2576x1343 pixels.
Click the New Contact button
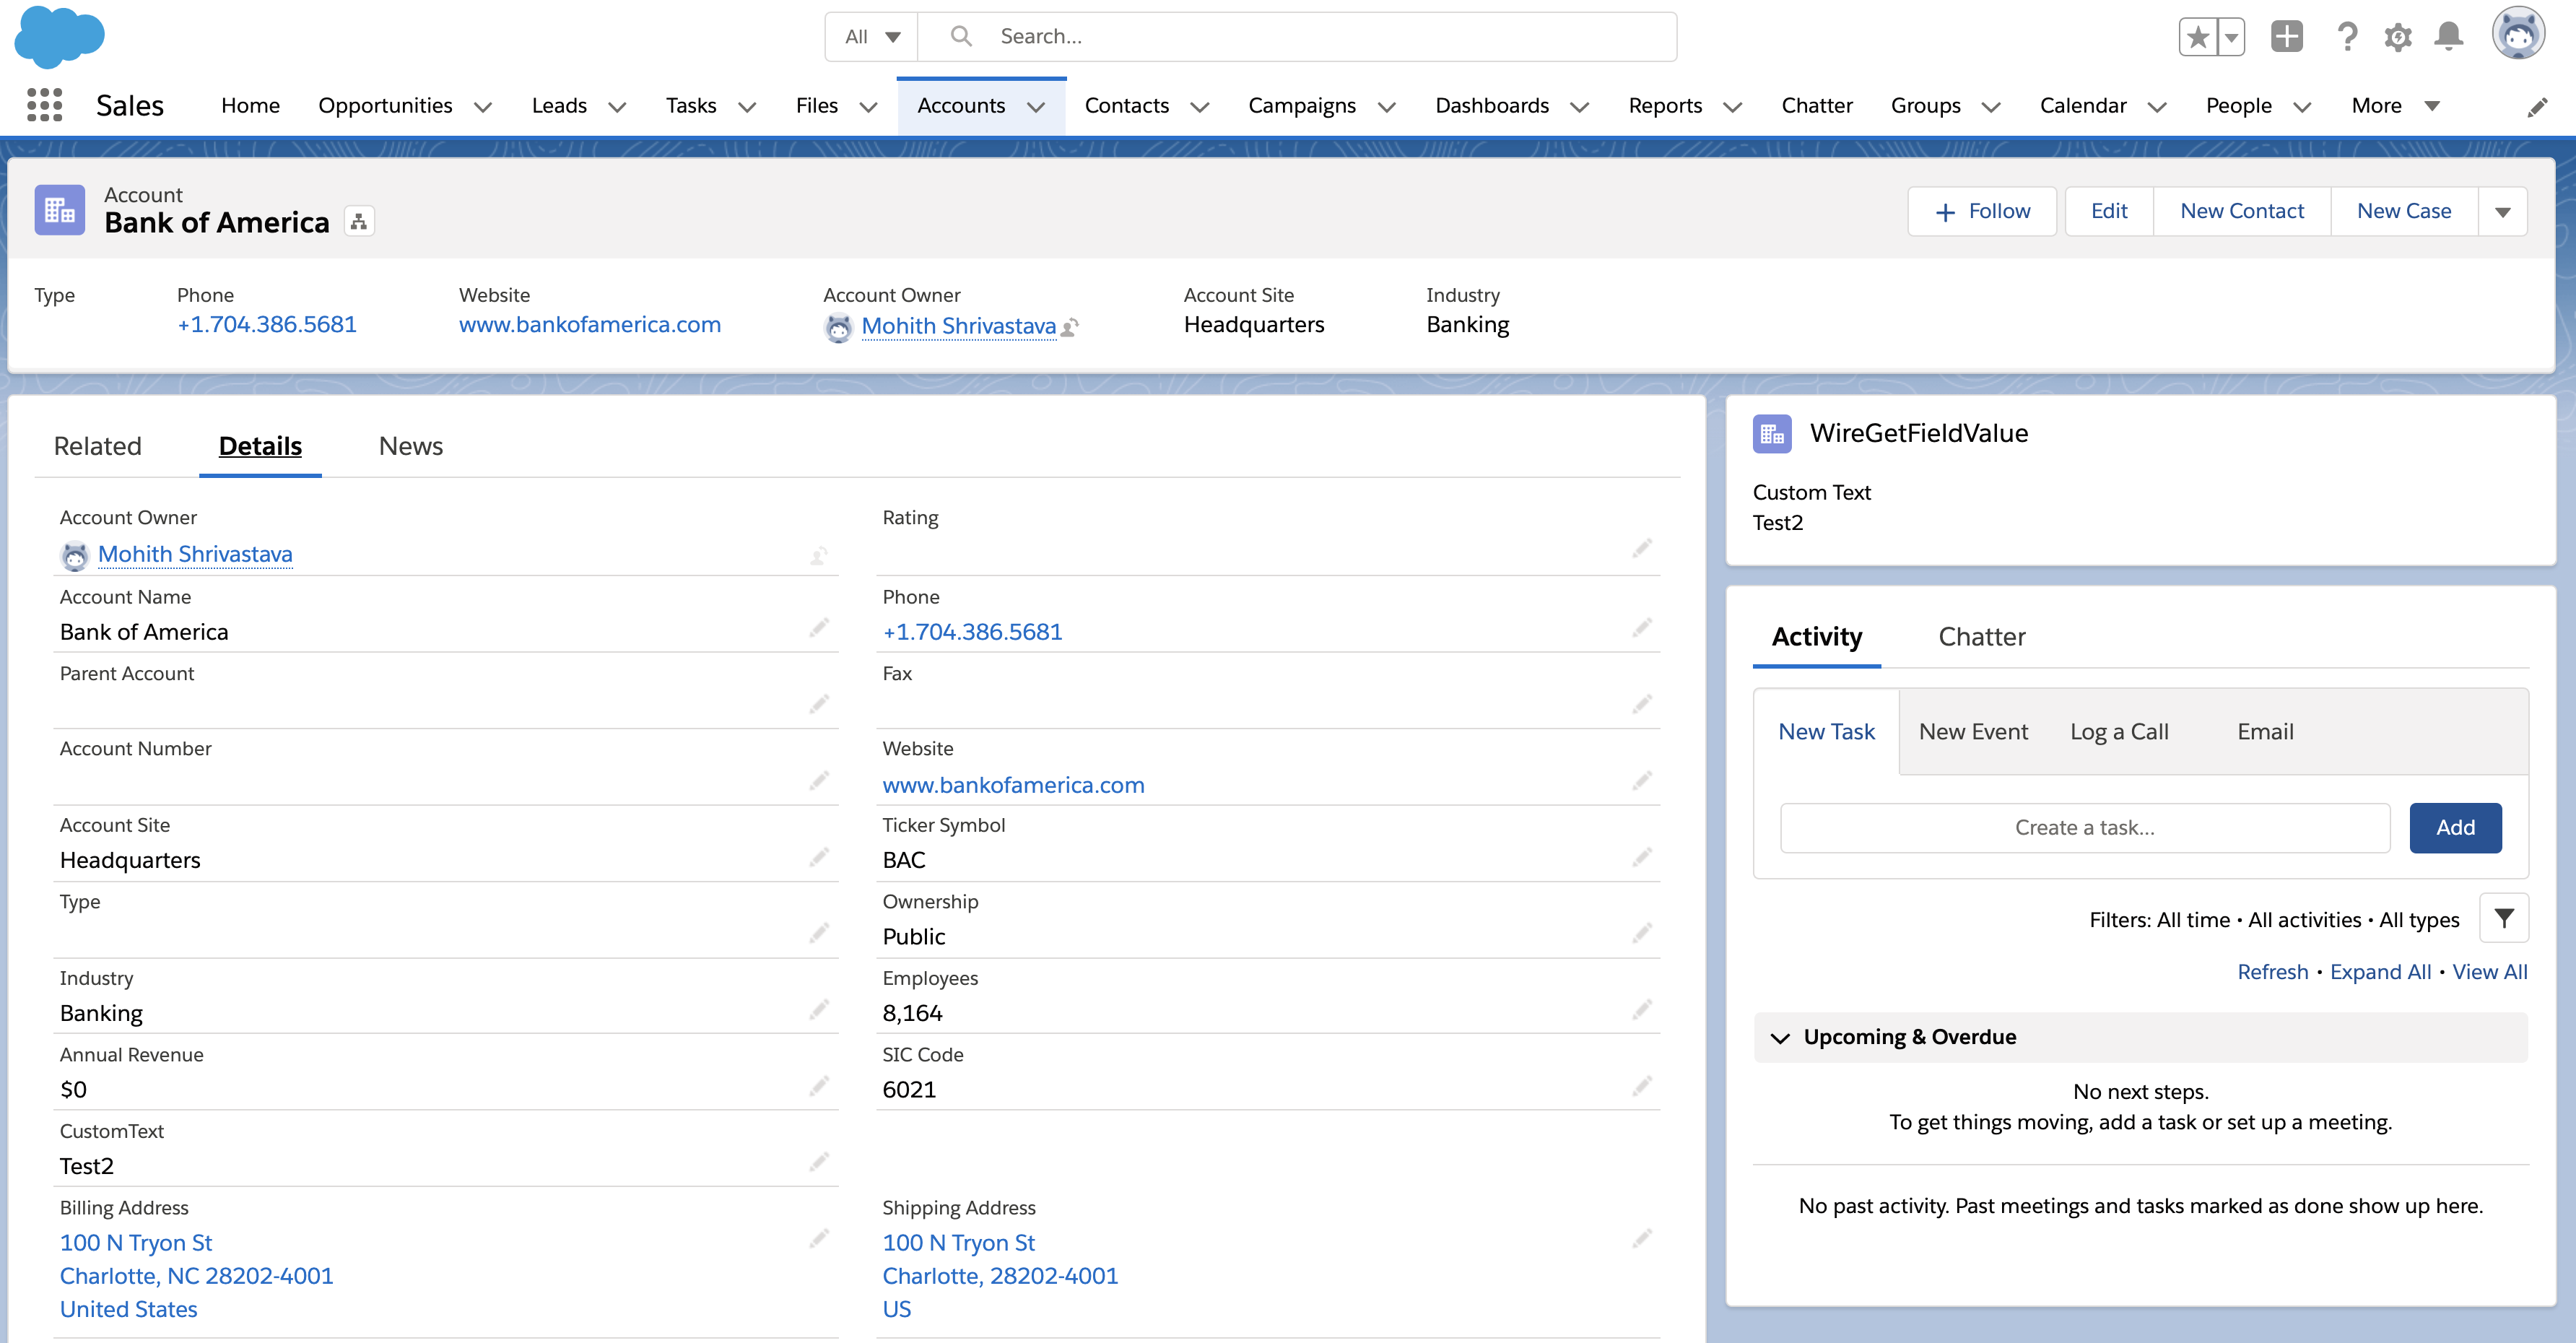(x=2242, y=212)
